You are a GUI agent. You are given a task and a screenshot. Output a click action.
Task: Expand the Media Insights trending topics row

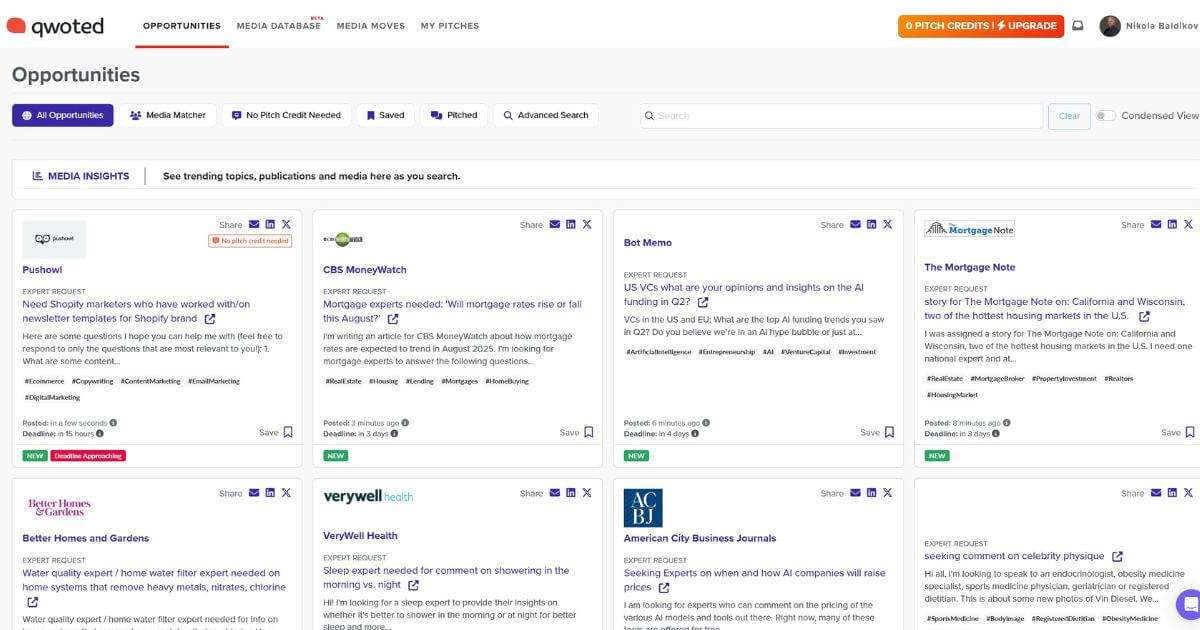307,175
